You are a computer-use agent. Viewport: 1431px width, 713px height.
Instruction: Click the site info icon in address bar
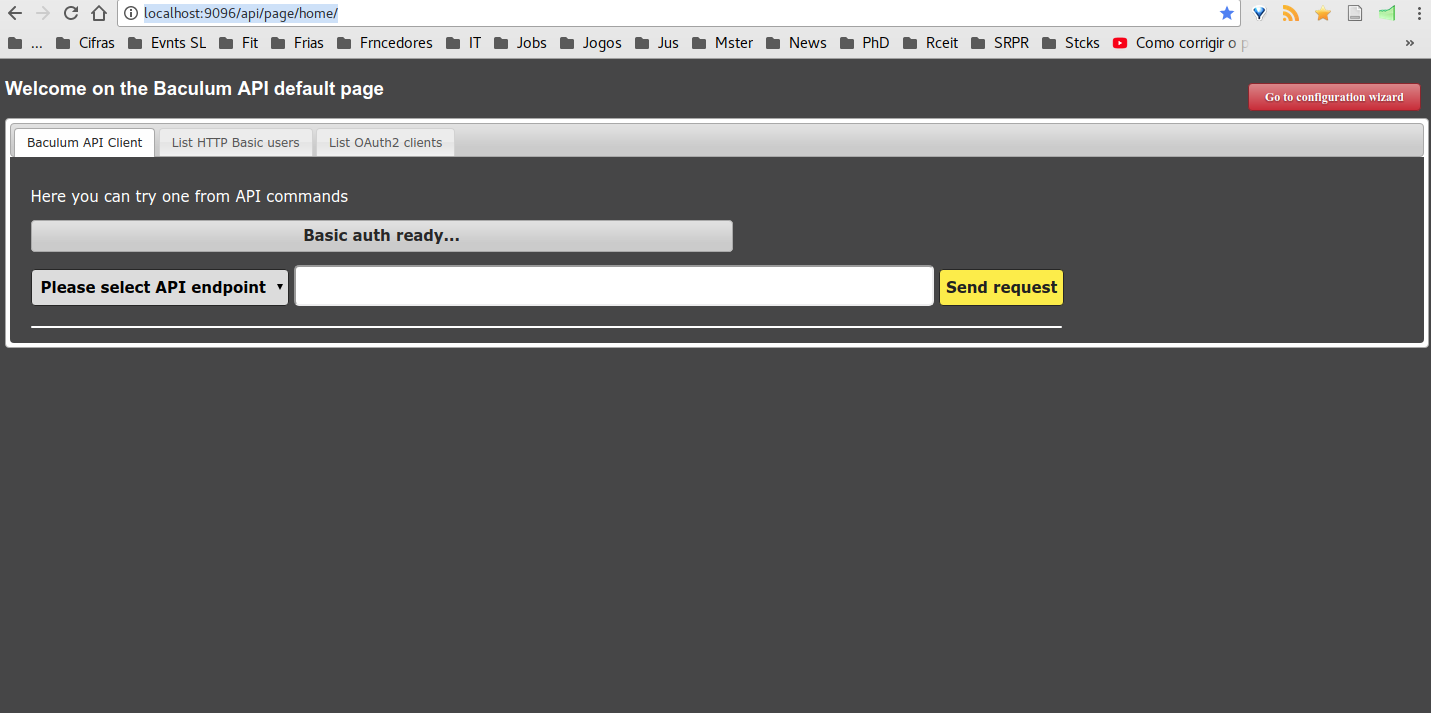pyautogui.click(x=131, y=14)
